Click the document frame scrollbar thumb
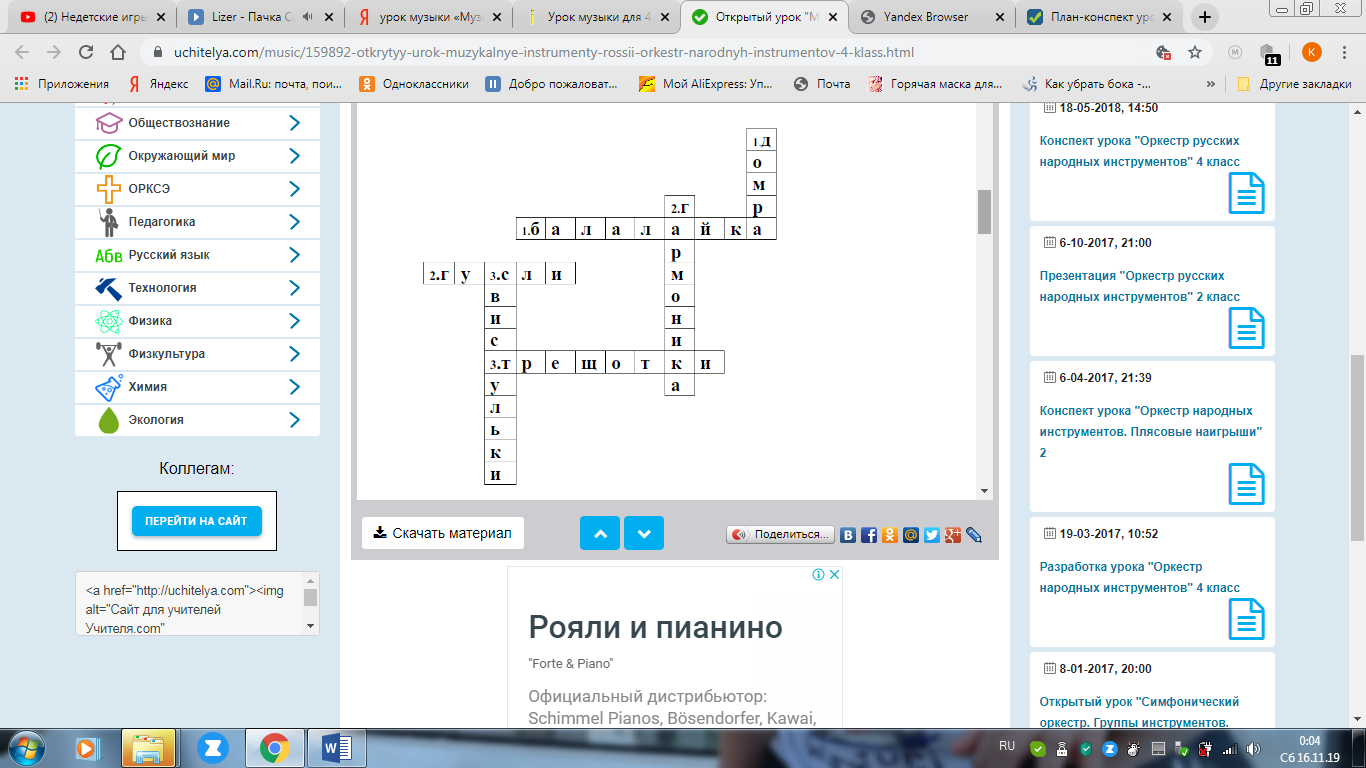Image resolution: width=1366 pixels, height=768 pixels. pos(984,211)
